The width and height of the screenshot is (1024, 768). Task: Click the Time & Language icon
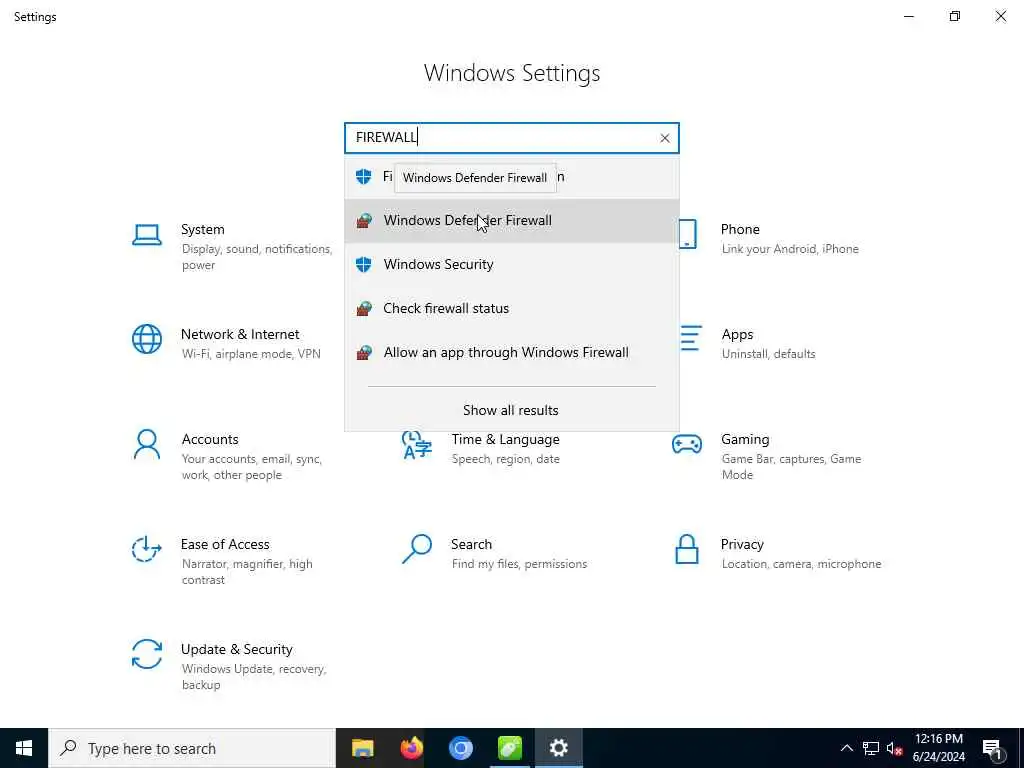417,445
